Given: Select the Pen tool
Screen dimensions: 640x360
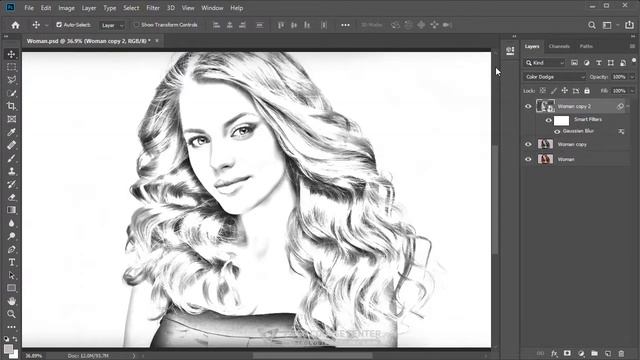Looking at the screenshot, I should (11, 249).
